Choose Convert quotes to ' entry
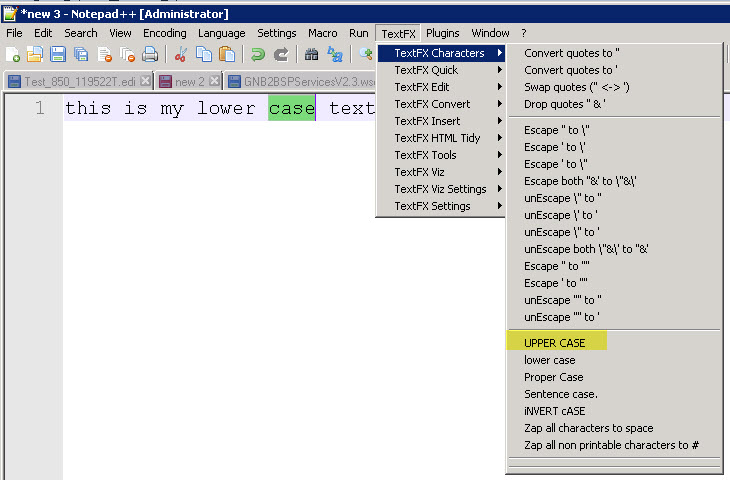The image size is (730, 480). 614,70
